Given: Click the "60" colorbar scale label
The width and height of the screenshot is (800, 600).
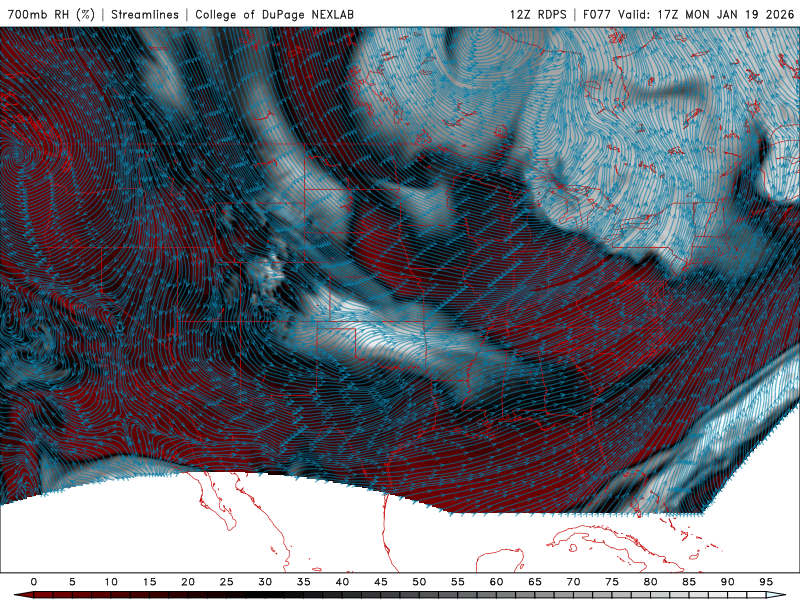Looking at the screenshot, I should coord(496,582).
